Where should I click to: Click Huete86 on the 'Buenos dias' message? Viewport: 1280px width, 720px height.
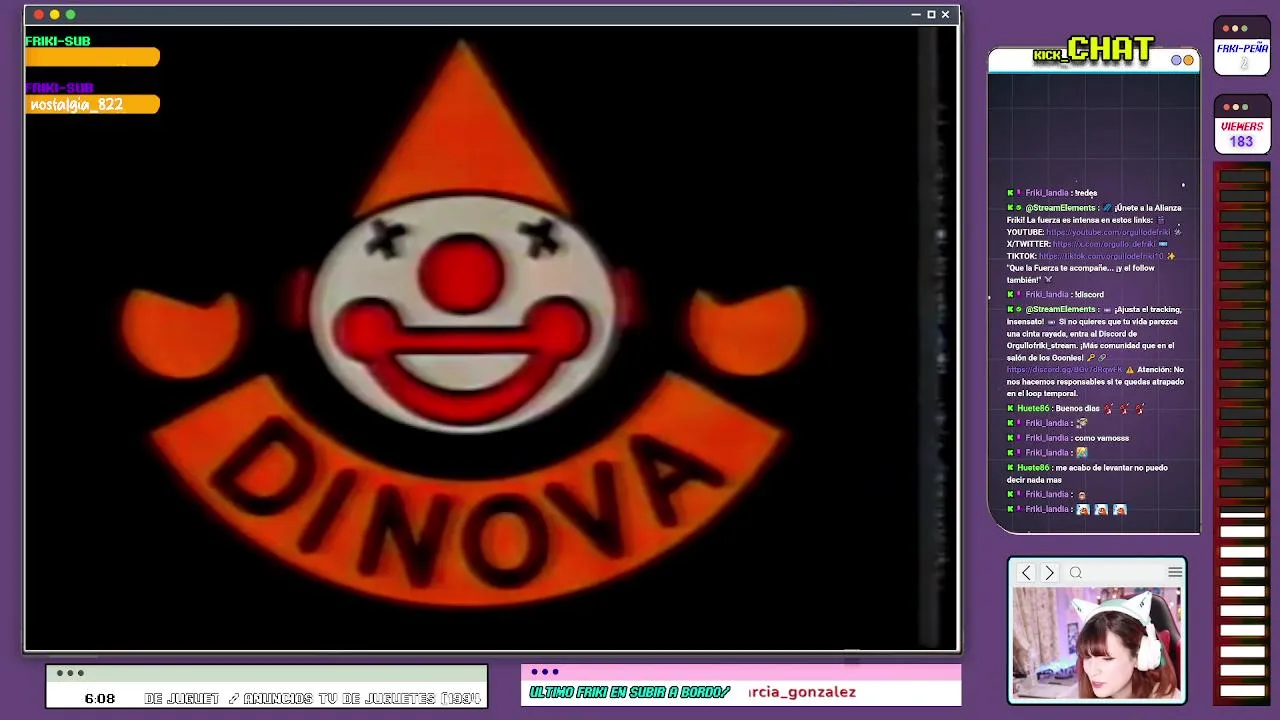[1033, 408]
